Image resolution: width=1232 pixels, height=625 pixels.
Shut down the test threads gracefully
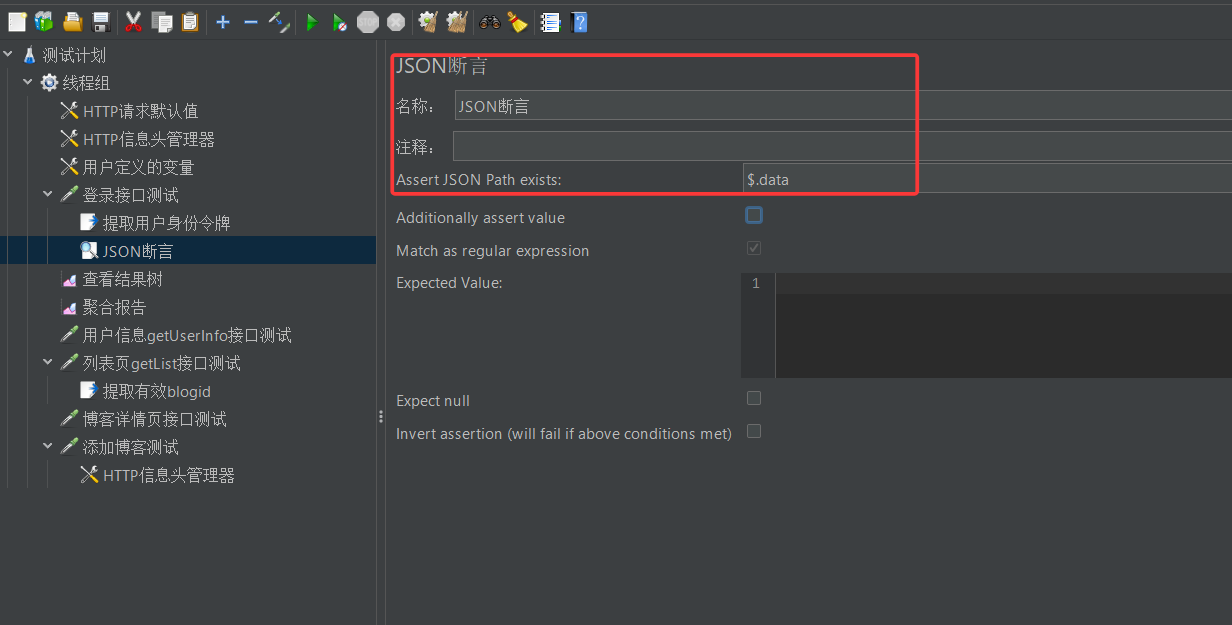[x=396, y=21]
